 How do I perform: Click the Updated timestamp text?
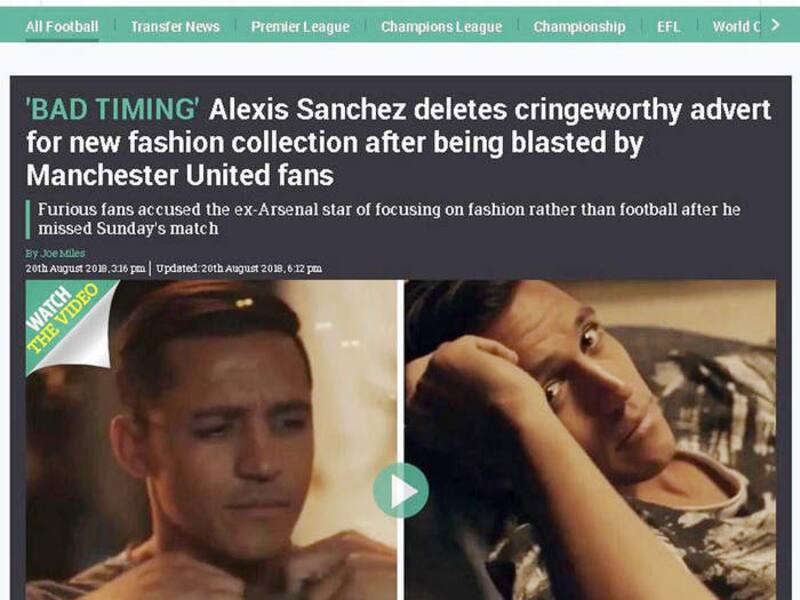(239, 268)
